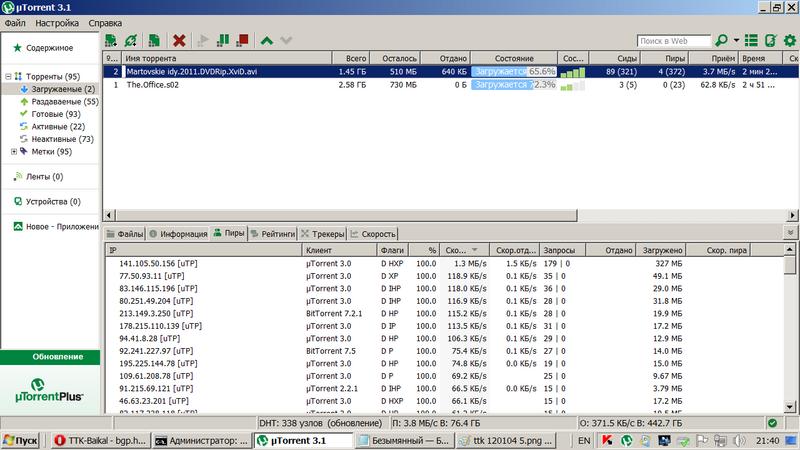Click the EN language indicator in tray

pyautogui.click(x=584, y=440)
